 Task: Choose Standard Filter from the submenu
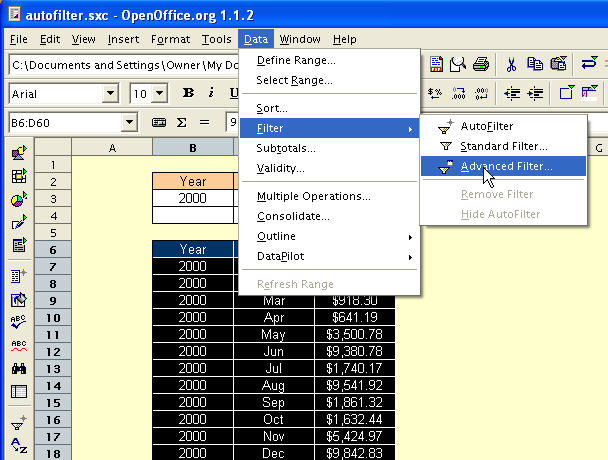click(503, 146)
